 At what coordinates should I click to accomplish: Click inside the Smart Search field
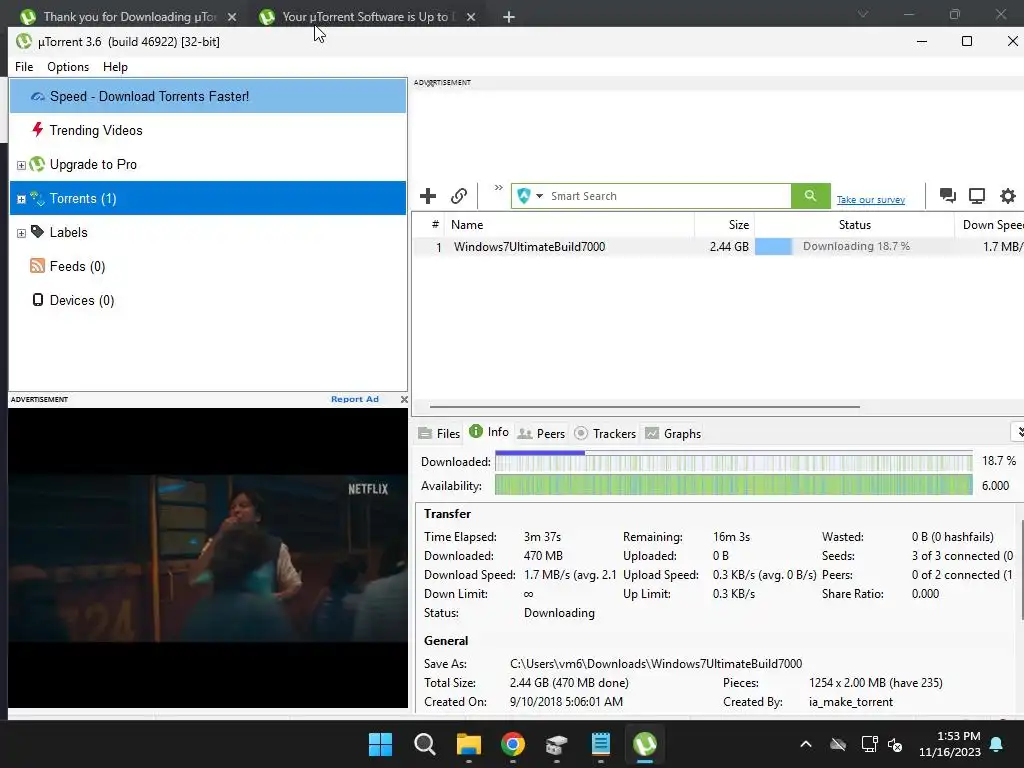tap(668, 196)
